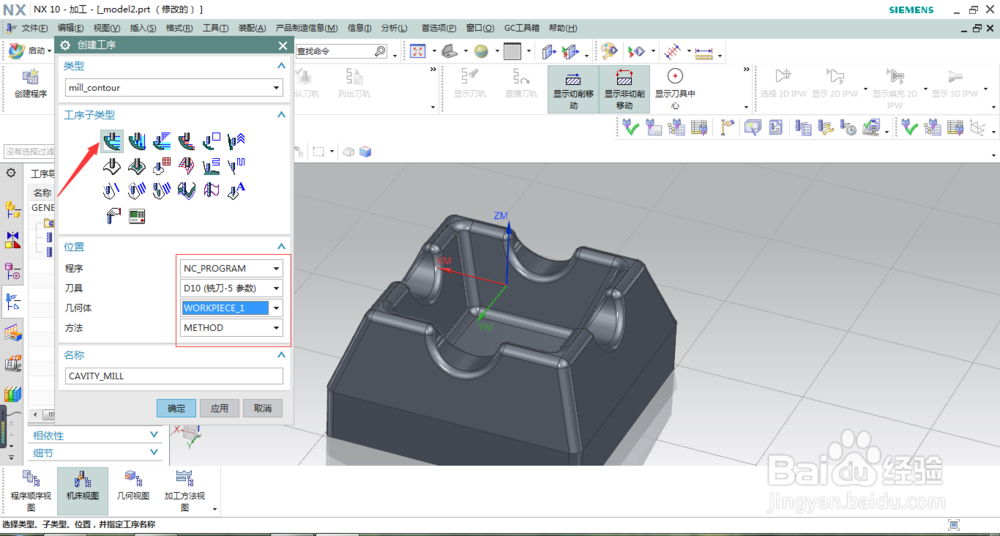Open the GC工具箱 menu
Image resolution: width=1000 pixels, height=536 pixels.
click(522, 28)
